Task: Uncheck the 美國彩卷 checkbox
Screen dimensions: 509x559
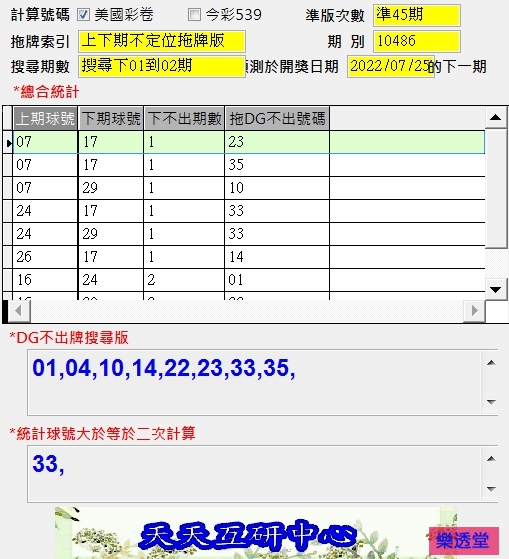Action: coord(83,15)
